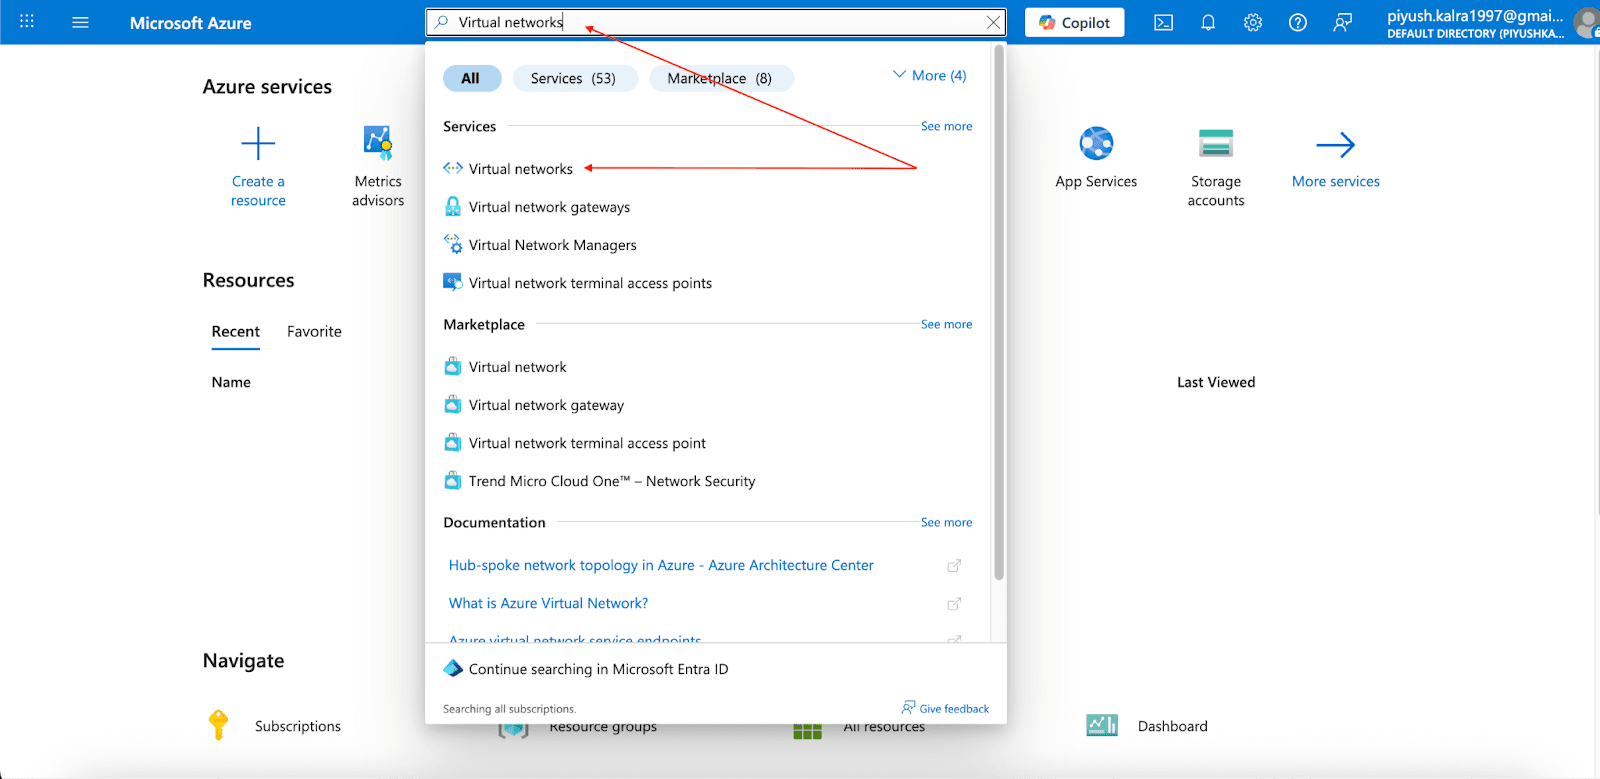The height and width of the screenshot is (779, 1600).
Task: Click the Last Viewed column header
Action: point(1216,382)
